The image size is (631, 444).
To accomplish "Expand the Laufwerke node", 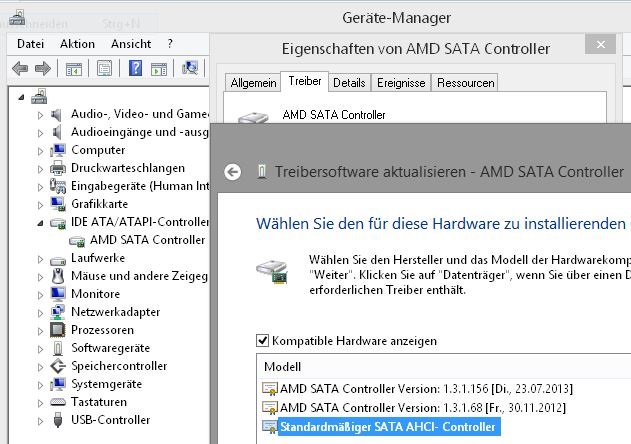I will [40, 259].
